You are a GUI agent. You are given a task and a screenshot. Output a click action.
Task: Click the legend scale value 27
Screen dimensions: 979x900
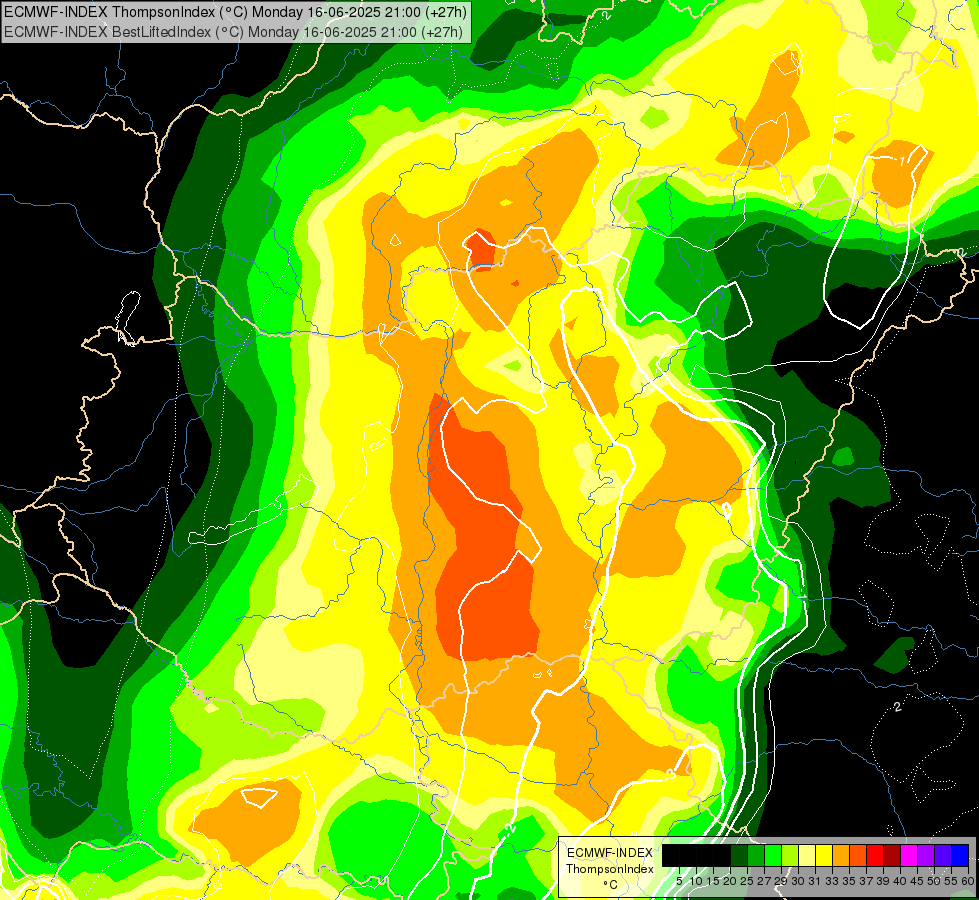coord(764,881)
